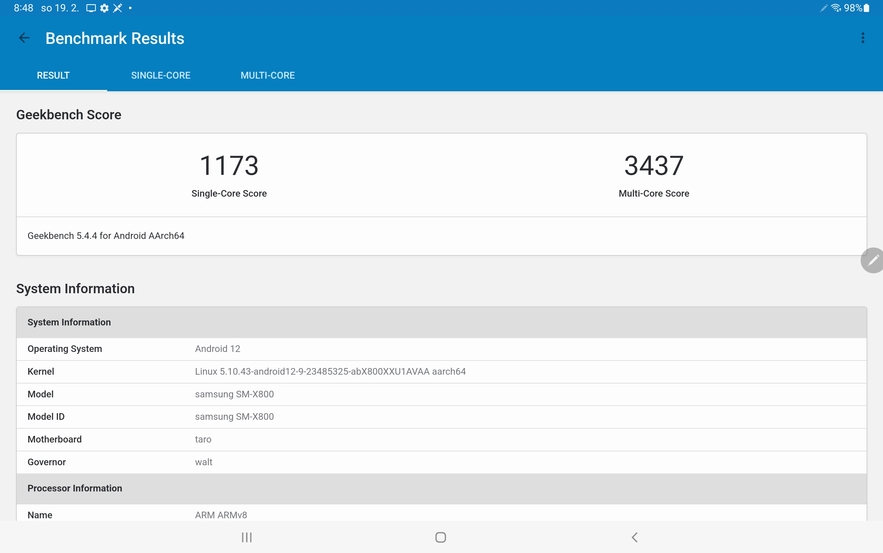This screenshot has height=553, width=883.
Task: Select the Kernel information row
Action: (x=441, y=371)
